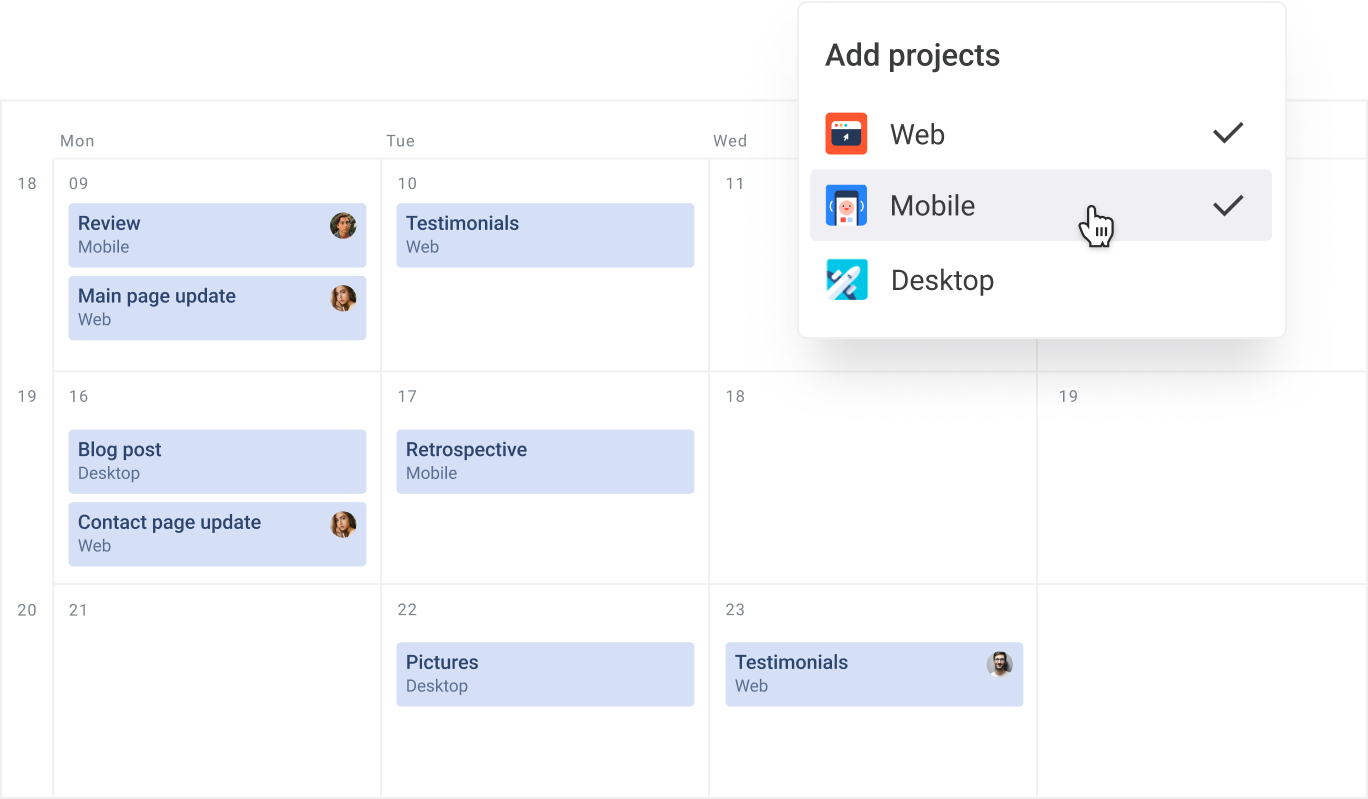Select the empty calendar cell for day 18
The image size is (1368, 799).
870,480
